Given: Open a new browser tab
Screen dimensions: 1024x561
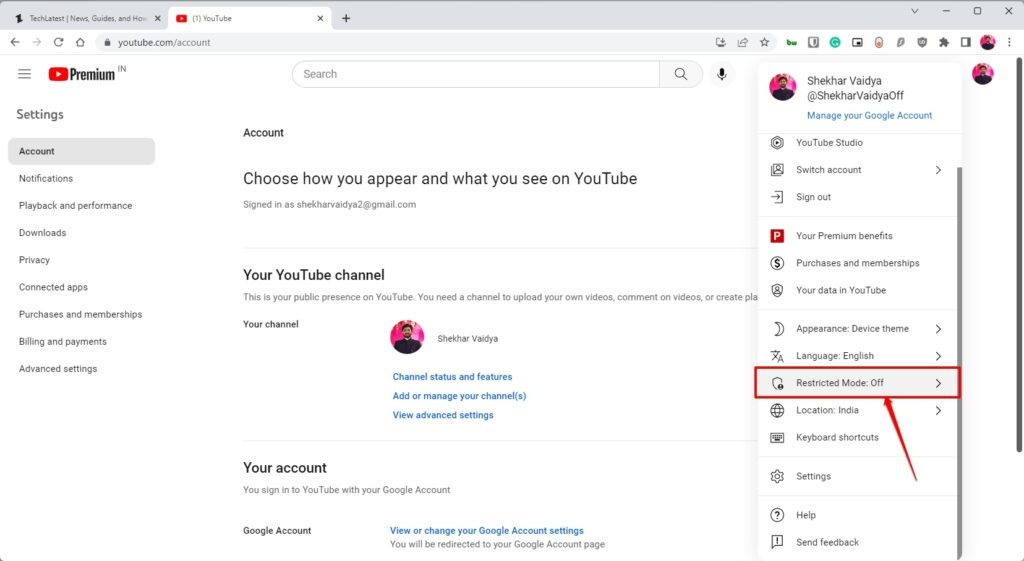Looking at the screenshot, I should pyautogui.click(x=346, y=18).
